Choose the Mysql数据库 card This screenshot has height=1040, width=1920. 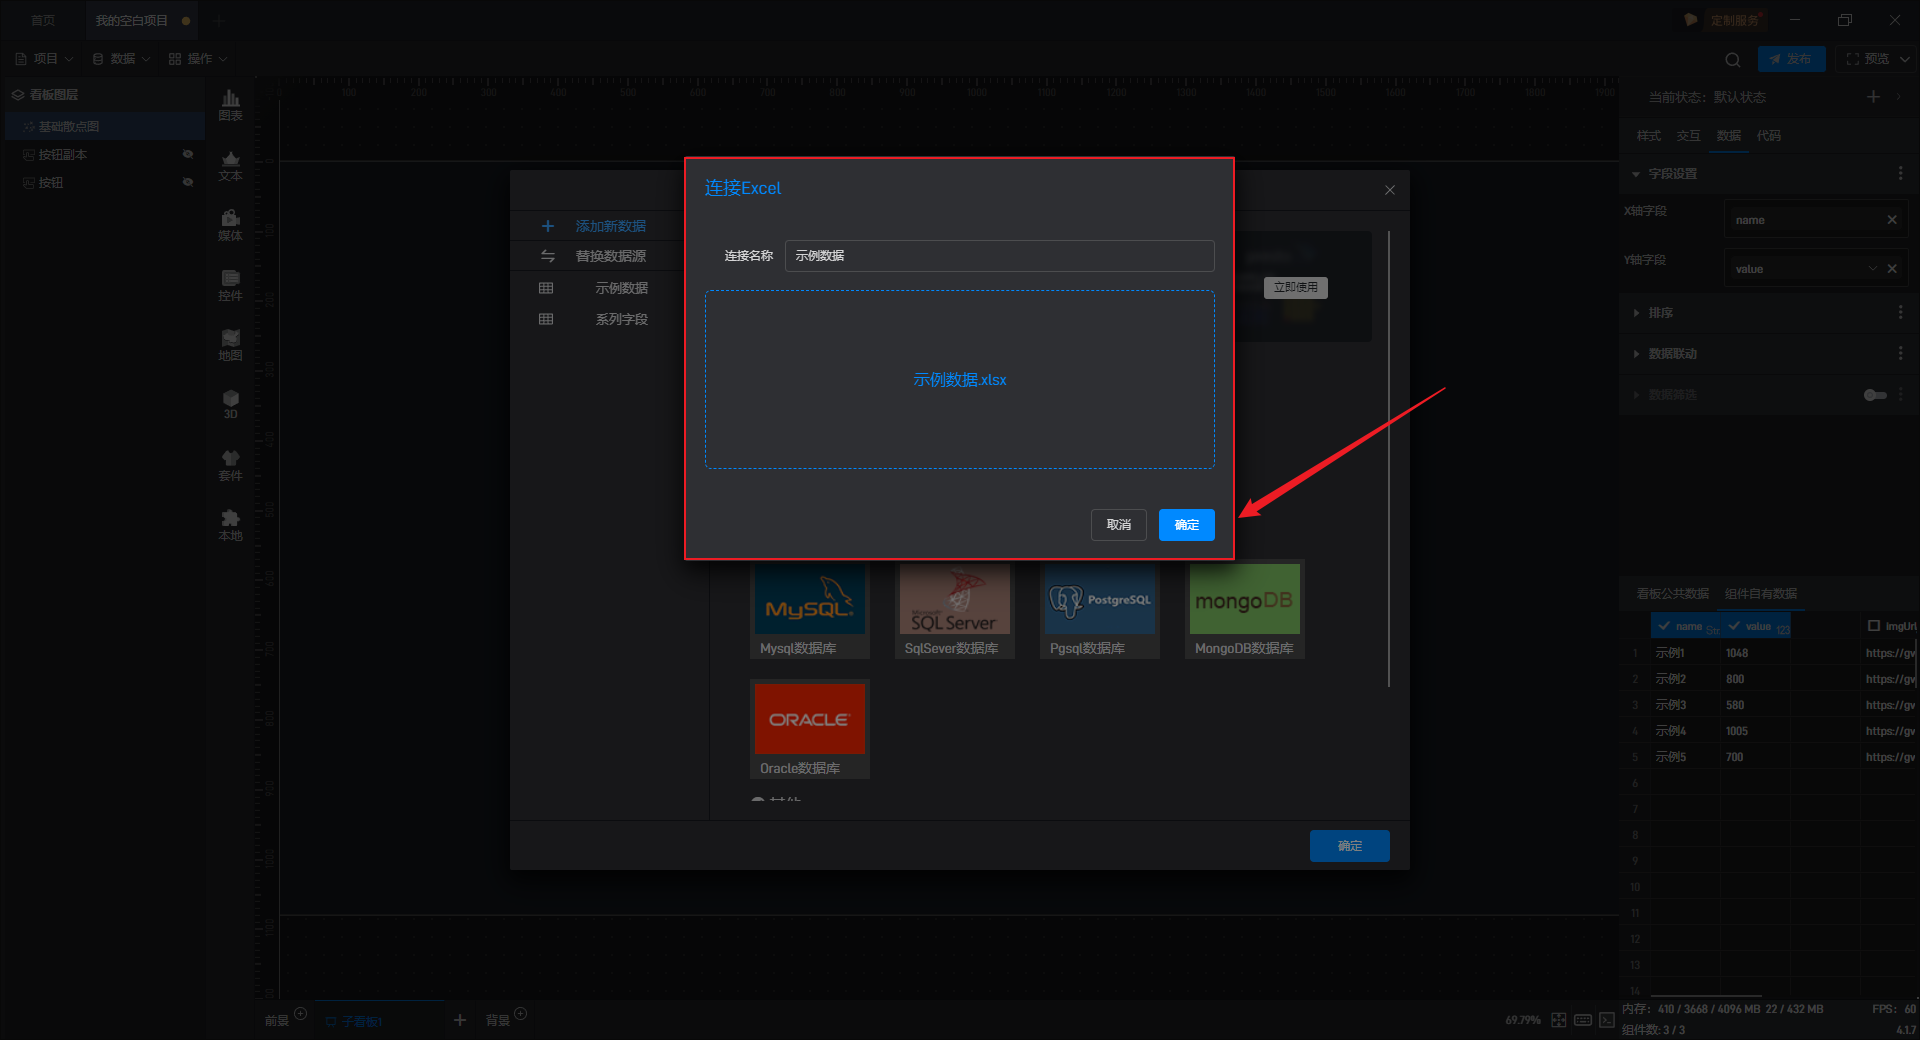click(810, 609)
